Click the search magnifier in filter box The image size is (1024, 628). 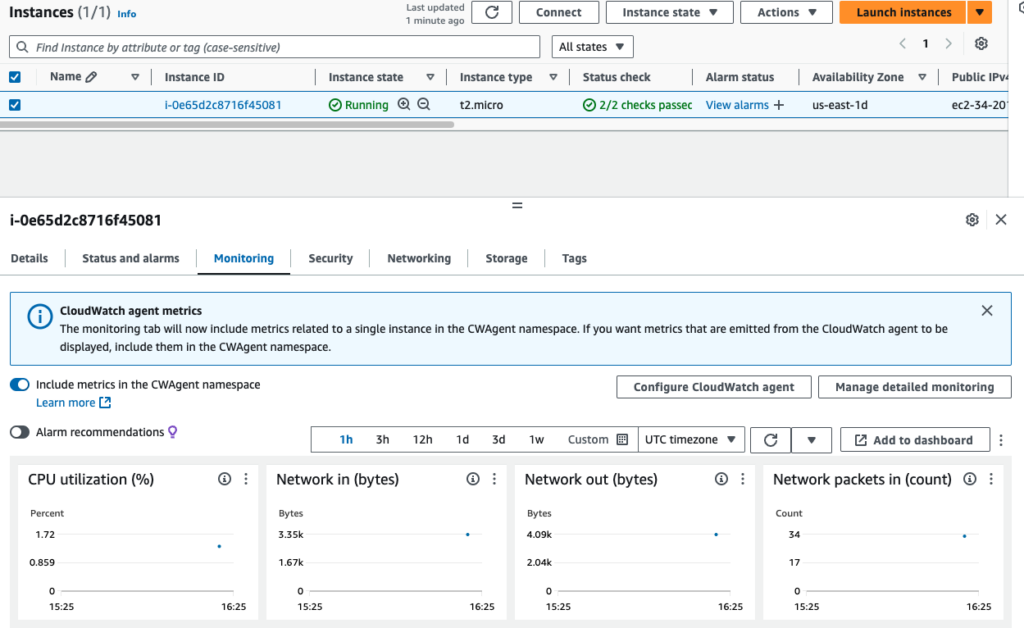tap(22, 47)
